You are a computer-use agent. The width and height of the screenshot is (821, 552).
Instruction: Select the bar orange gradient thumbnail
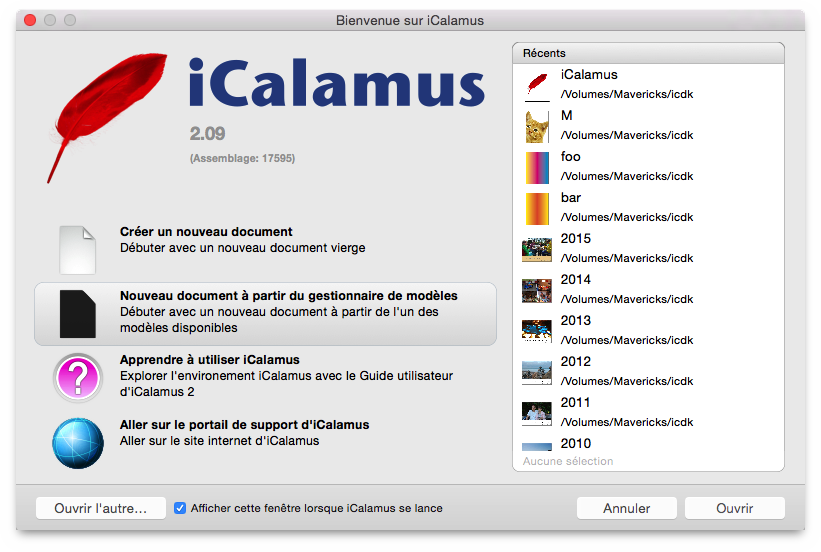coord(537,208)
